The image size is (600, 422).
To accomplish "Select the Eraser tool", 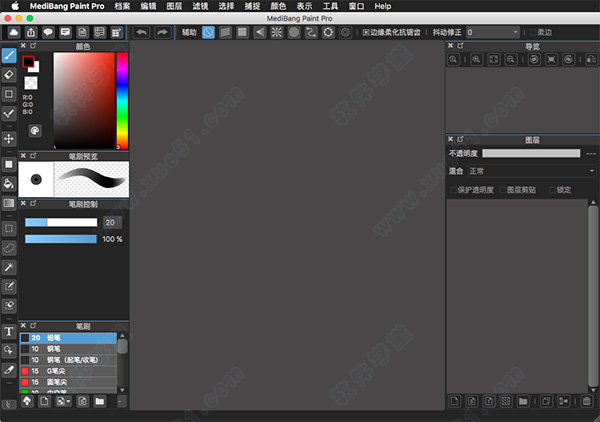I will [x=9, y=75].
